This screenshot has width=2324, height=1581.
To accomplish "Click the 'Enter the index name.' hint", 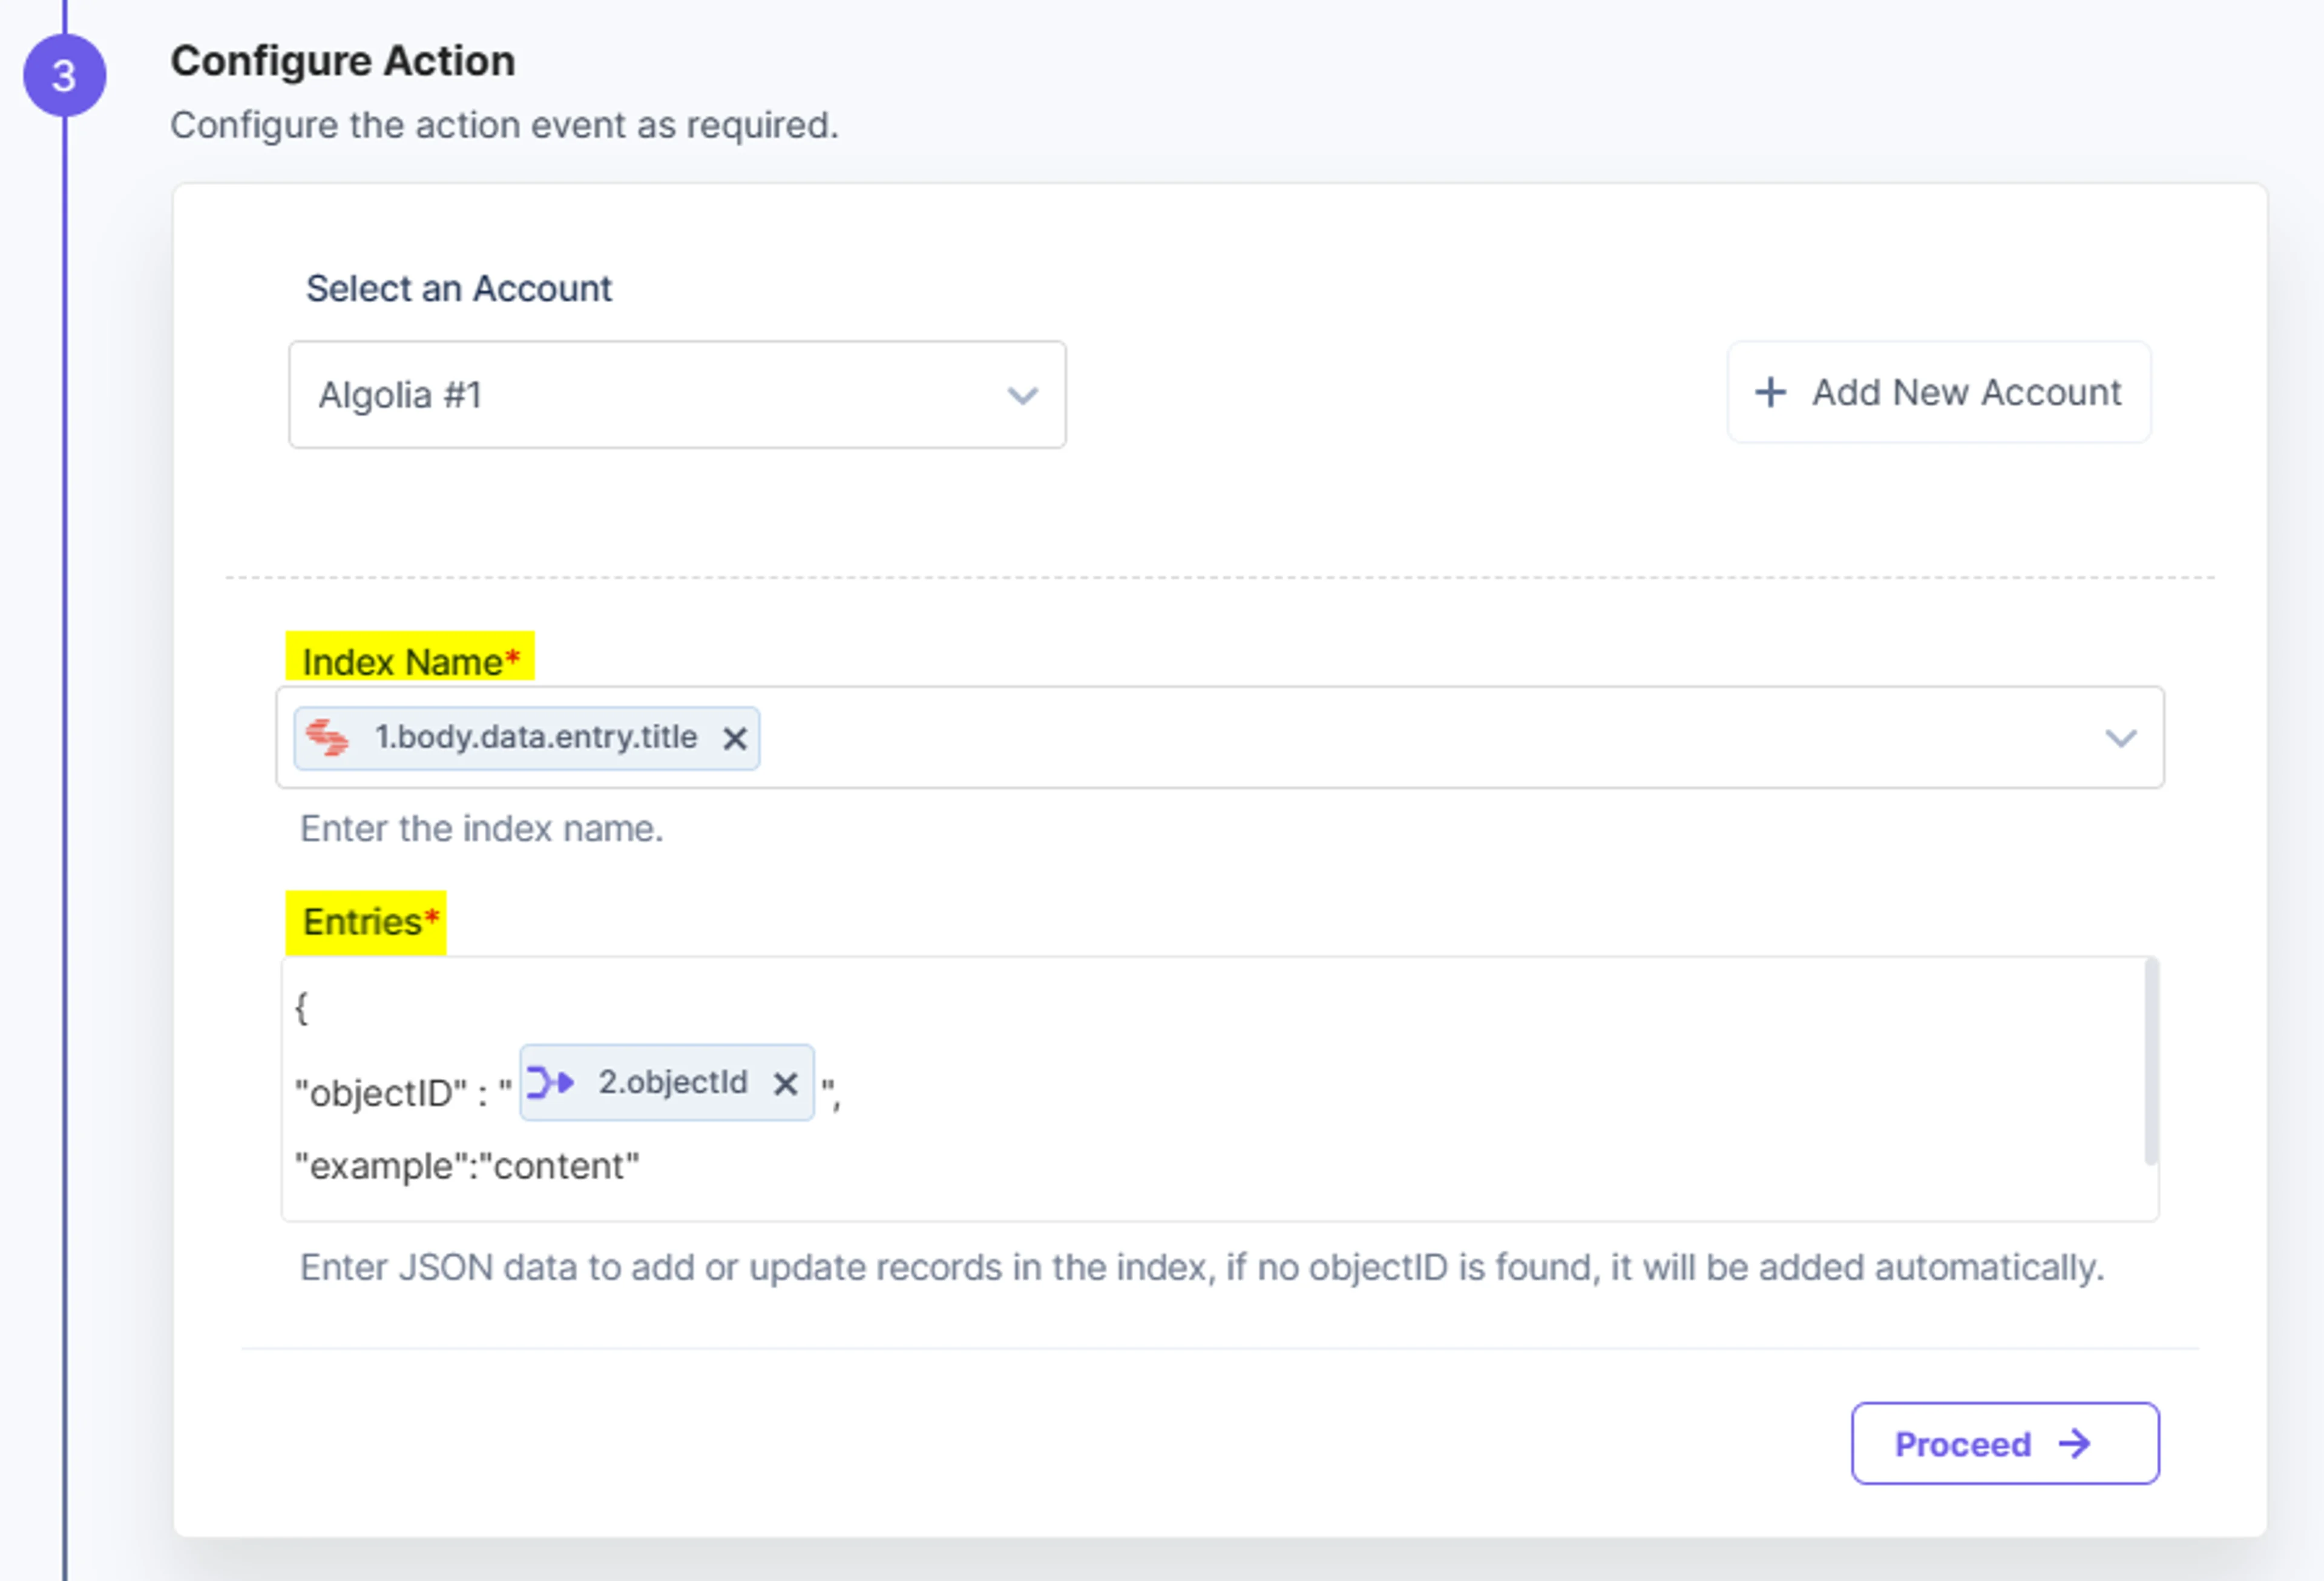I will coord(482,828).
